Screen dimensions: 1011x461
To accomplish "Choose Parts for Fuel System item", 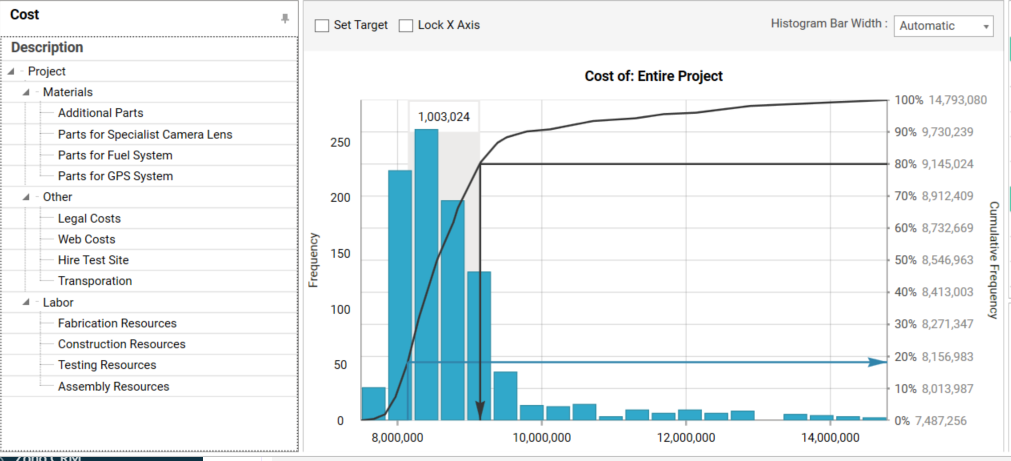I will click(x=115, y=156).
